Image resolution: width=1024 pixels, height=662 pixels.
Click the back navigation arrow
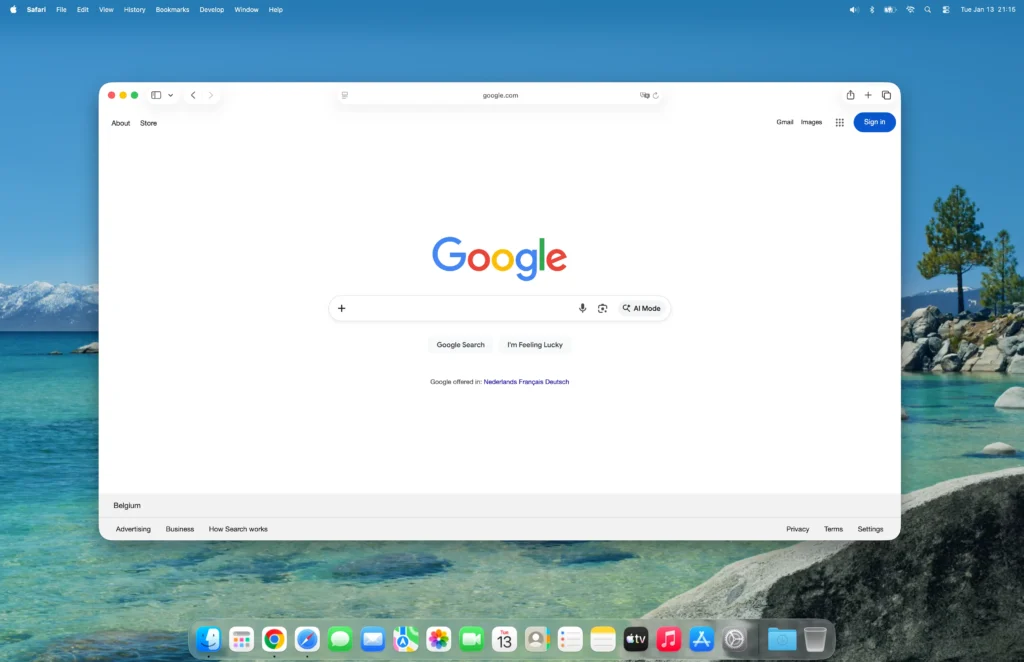[192, 95]
